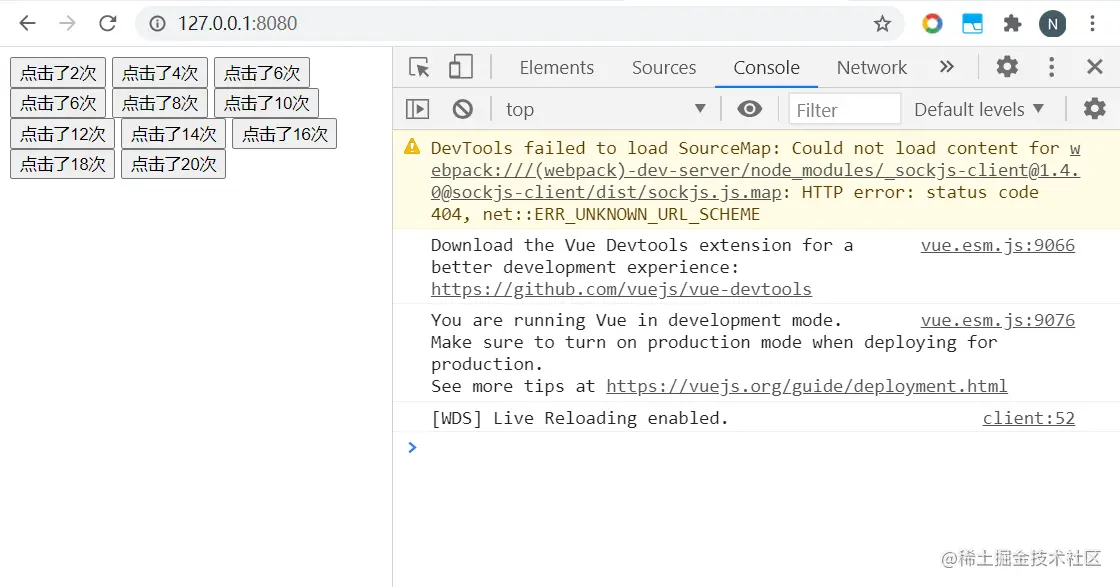Screen dimensions: 1120x587
Task: Show the console sidebar panel
Action: click(418, 109)
